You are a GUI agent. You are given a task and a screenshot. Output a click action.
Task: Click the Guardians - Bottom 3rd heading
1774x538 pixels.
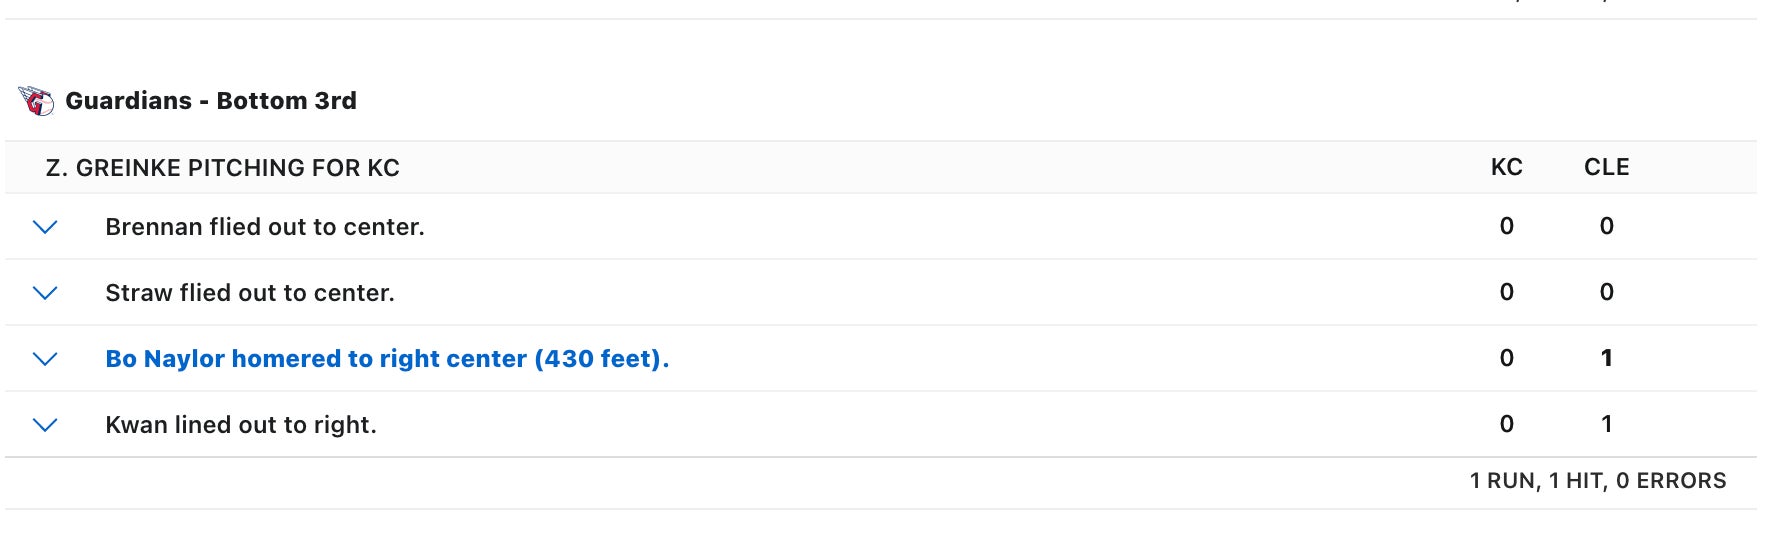(x=211, y=101)
